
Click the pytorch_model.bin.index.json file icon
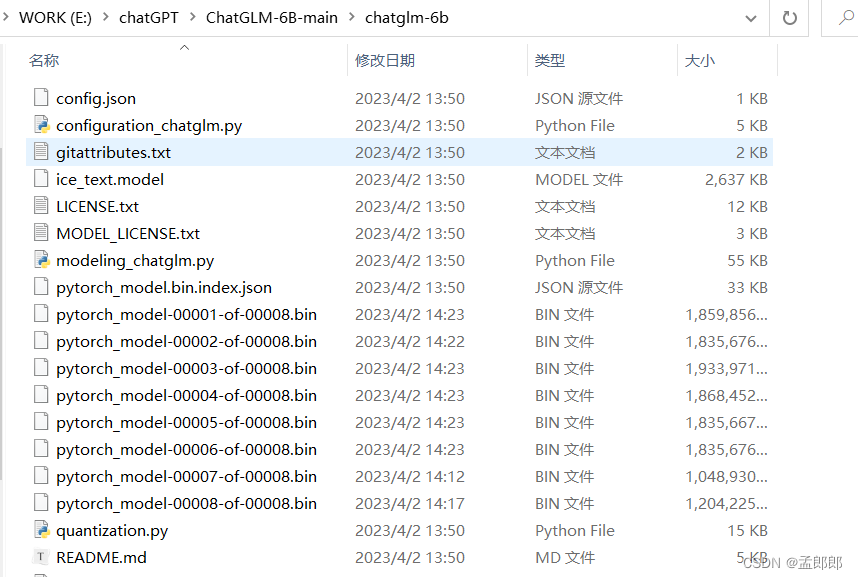[41, 287]
